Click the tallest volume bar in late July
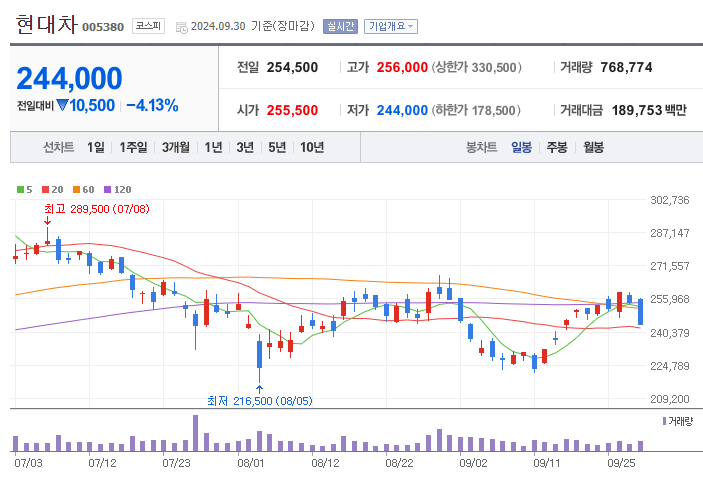The height and width of the screenshot is (477, 703). tap(195, 433)
